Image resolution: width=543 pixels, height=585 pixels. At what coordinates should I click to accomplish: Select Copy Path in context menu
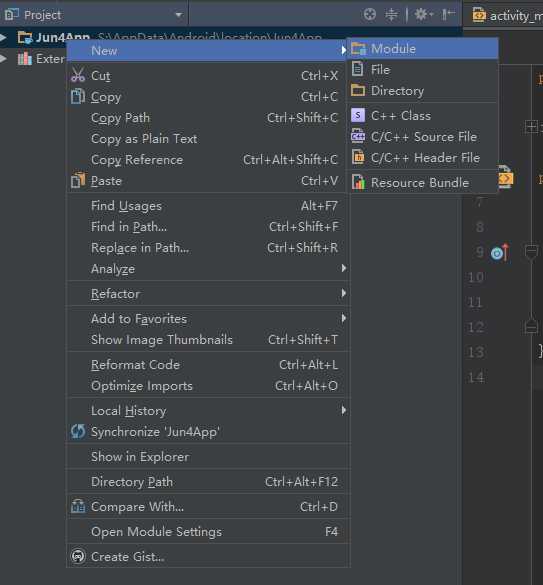pos(207,118)
